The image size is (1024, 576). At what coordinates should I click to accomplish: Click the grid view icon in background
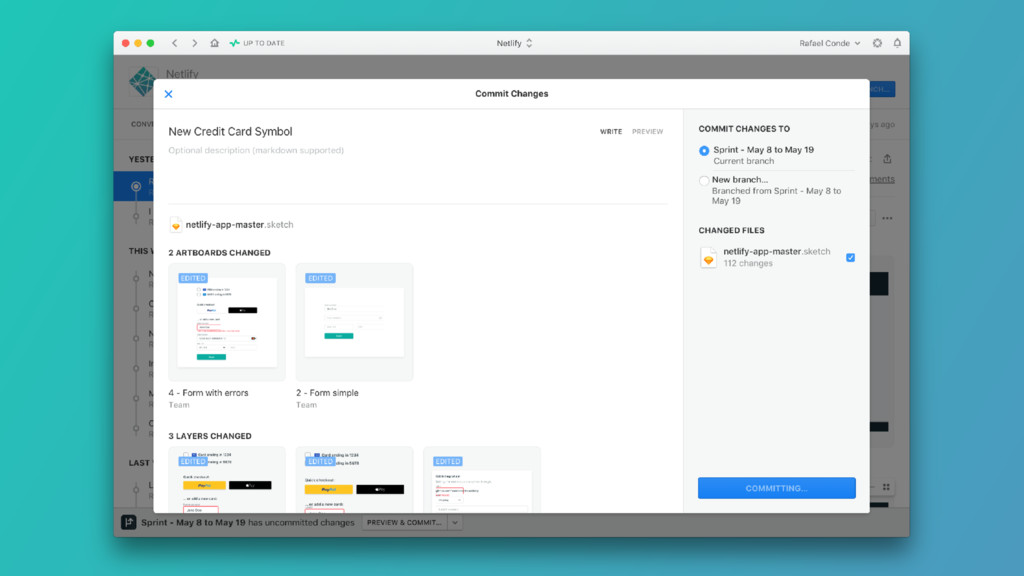(886, 487)
